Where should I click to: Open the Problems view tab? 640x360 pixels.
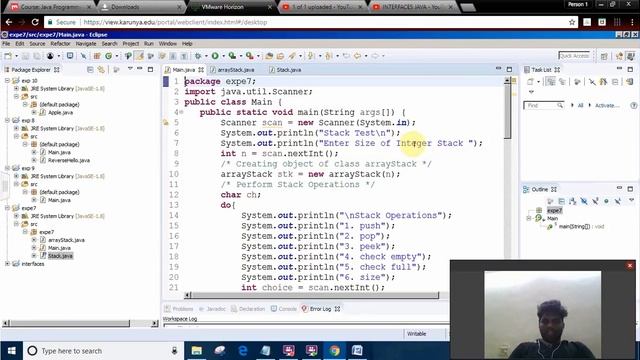click(179, 309)
